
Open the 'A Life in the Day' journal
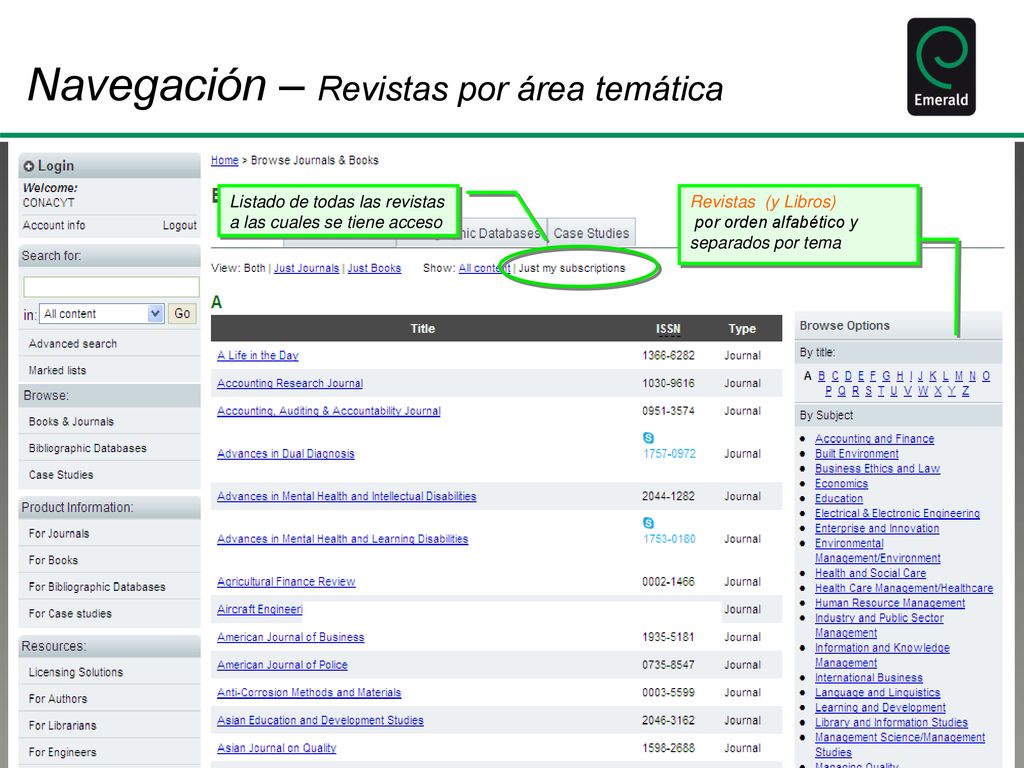coord(257,355)
